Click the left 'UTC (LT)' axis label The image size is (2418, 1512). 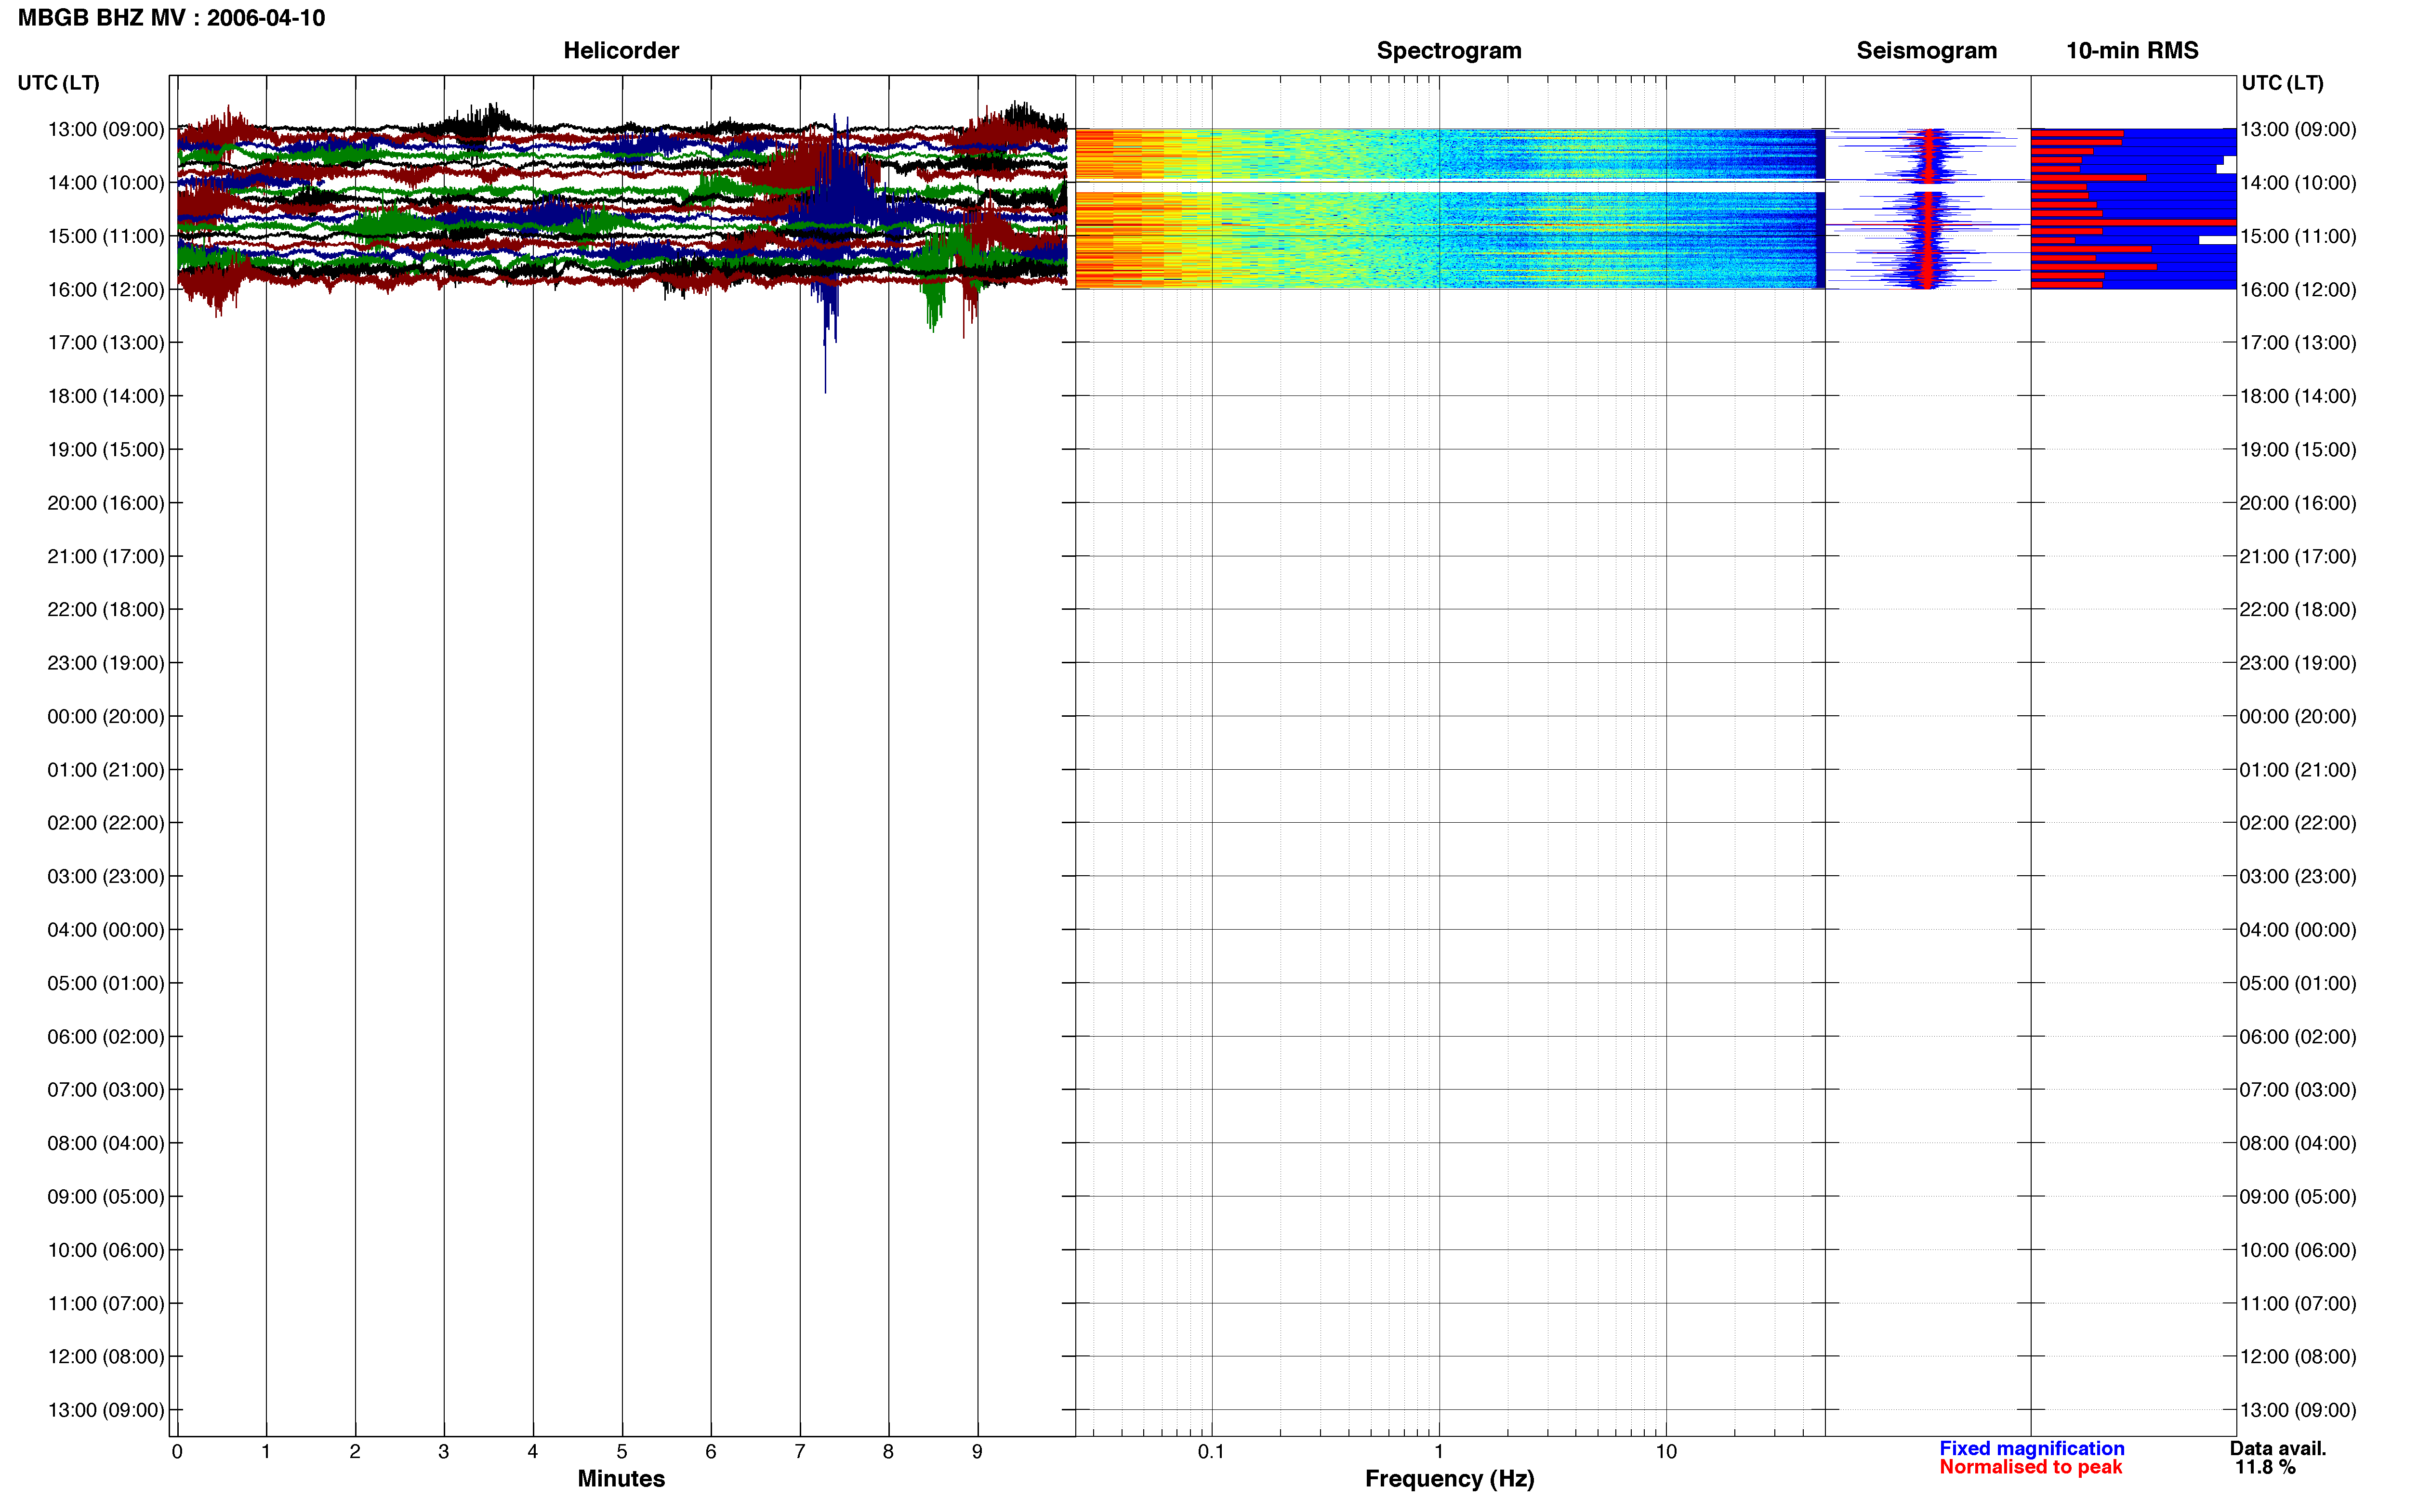coord(58,83)
